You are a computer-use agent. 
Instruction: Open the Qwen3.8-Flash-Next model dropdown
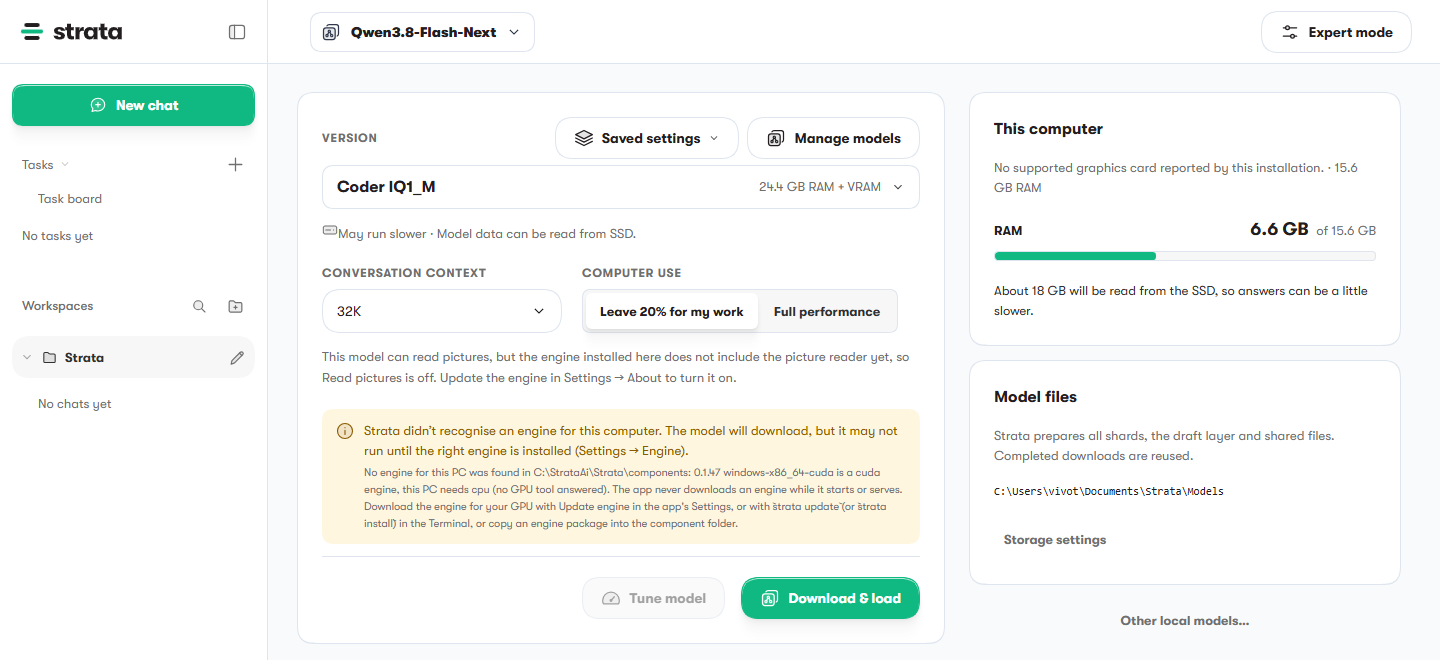[x=422, y=32]
